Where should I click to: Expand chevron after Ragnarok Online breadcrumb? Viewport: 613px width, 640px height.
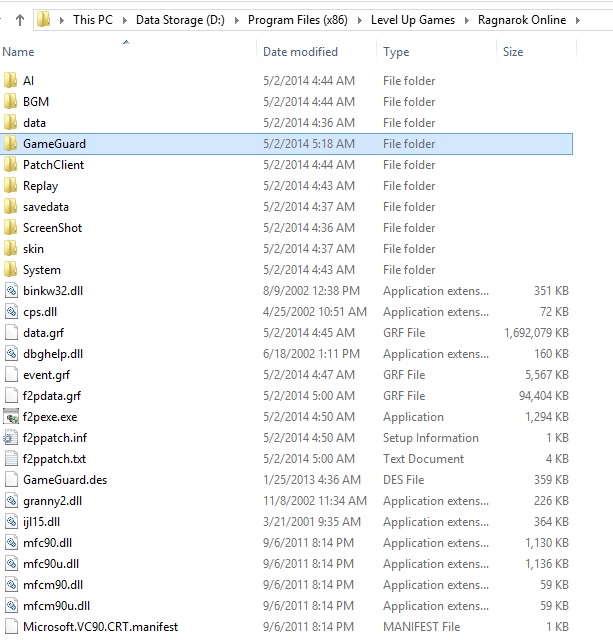(x=578, y=20)
